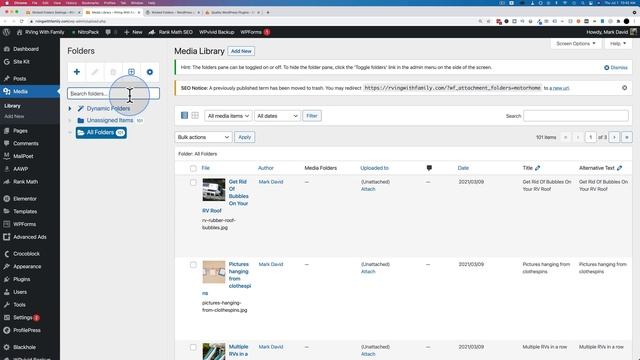
Task: Click the add new folder plus icon
Action: tap(76, 72)
